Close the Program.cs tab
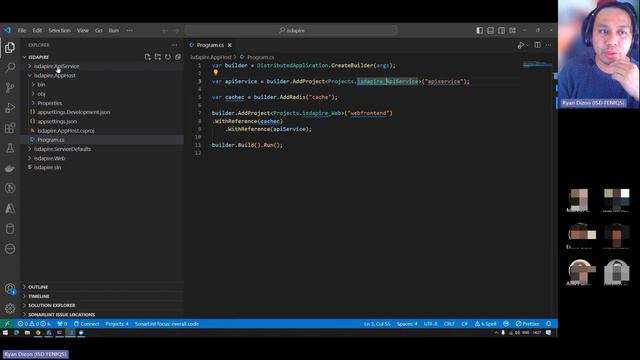This screenshot has width=640, height=360. point(230,45)
